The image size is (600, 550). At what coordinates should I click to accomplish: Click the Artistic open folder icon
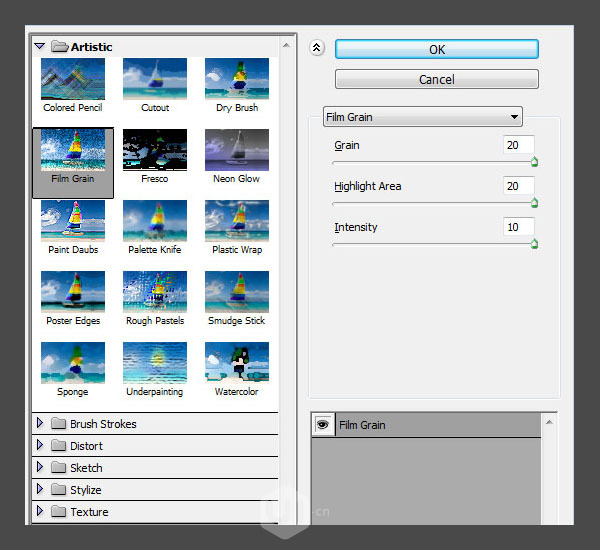60,47
